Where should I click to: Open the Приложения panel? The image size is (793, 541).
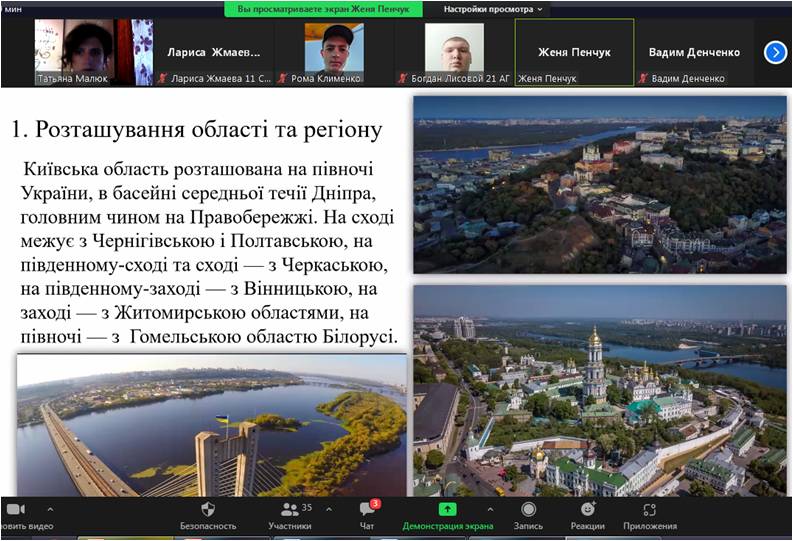point(650,516)
